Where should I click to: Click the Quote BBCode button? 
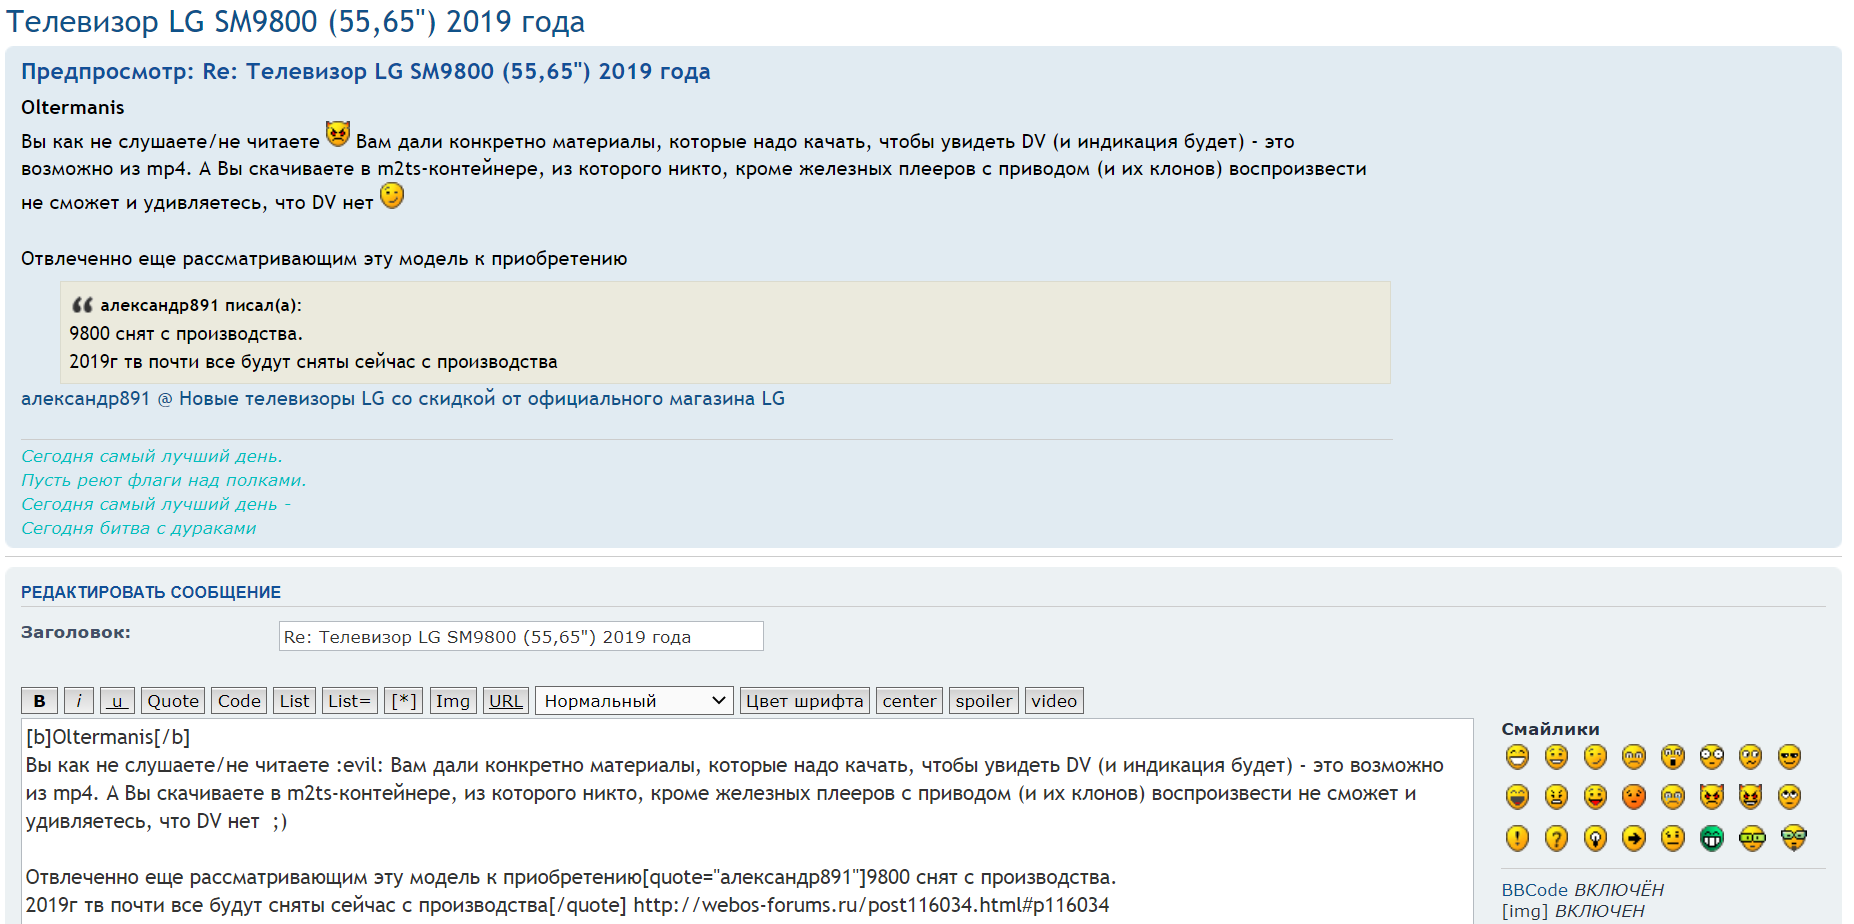coord(173,701)
